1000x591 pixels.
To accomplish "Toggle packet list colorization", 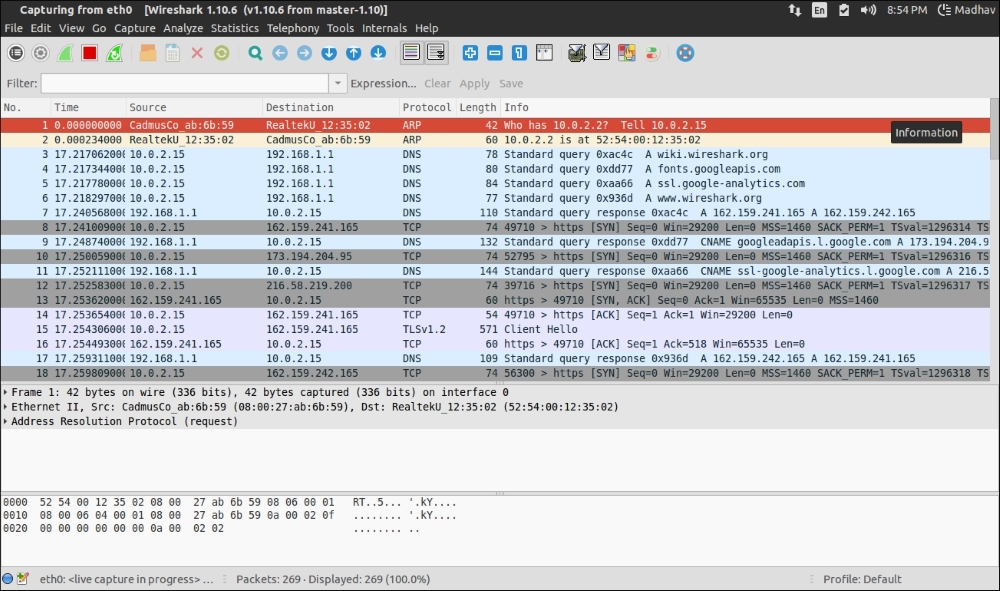I will click(x=411, y=53).
